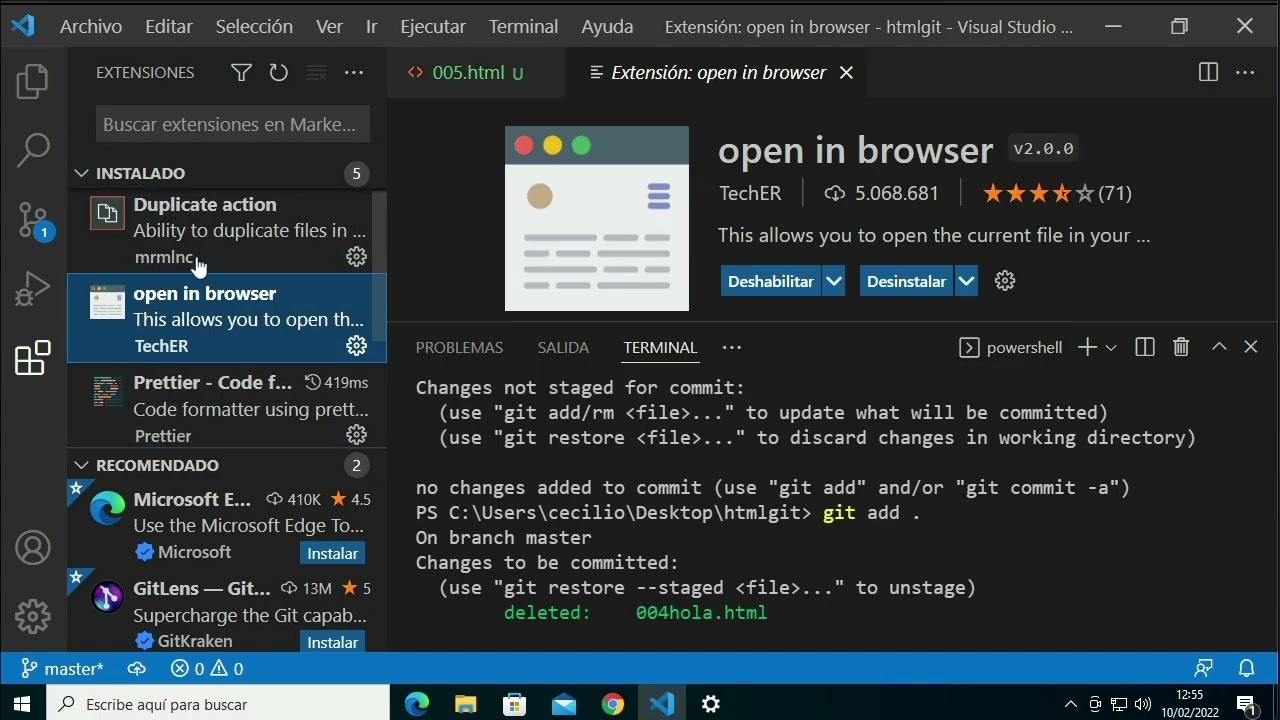Open gear menu for Duplicate action extension
This screenshot has width=1280, height=720.
pos(356,257)
